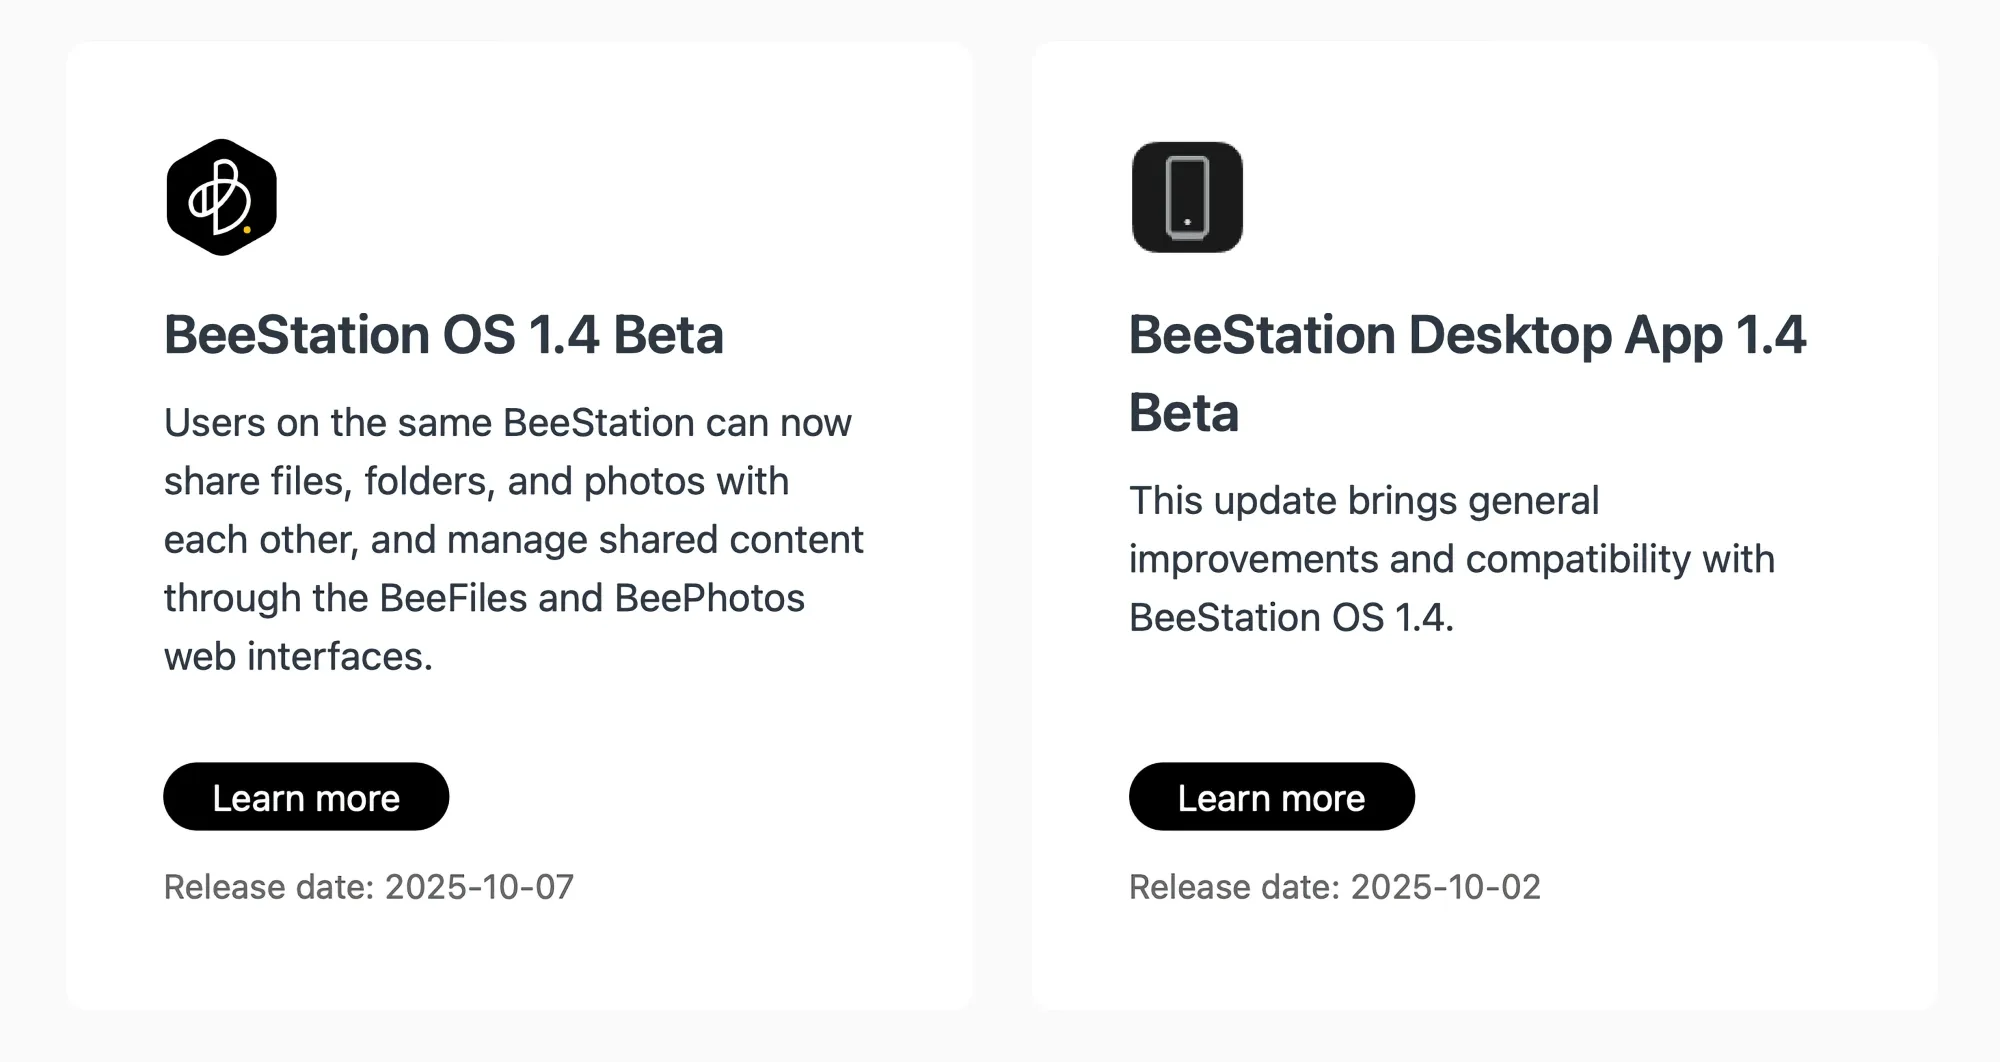Click the word "BeeFiles" in the description
The image size is (2000, 1062).
click(x=453, y=598)
